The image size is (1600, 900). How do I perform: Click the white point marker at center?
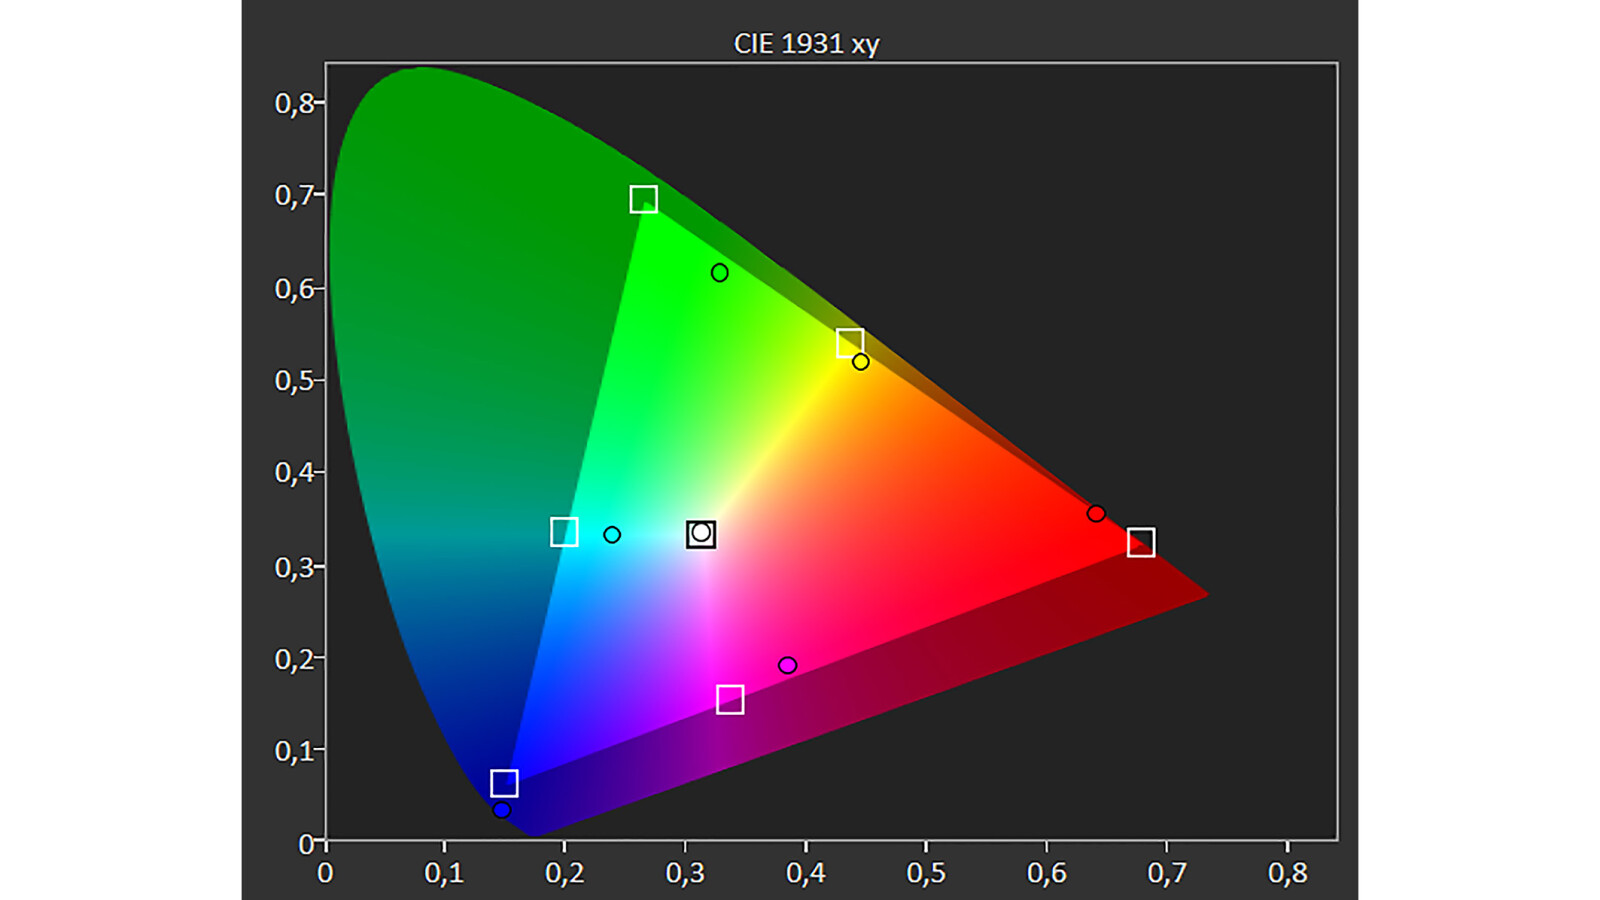(701, 534)
